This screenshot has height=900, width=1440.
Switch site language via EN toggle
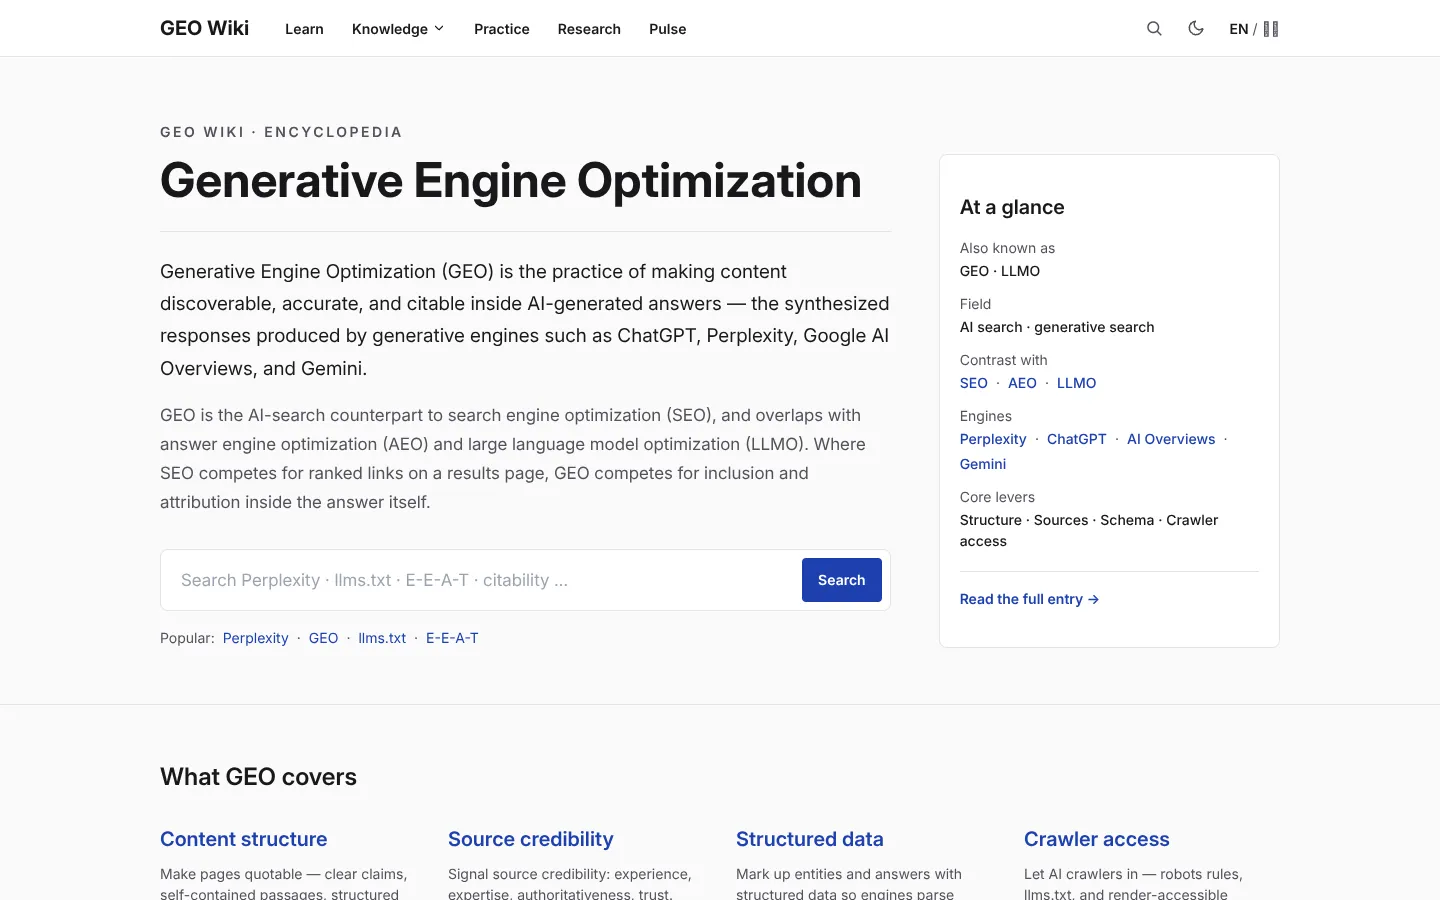[1254, 29]
